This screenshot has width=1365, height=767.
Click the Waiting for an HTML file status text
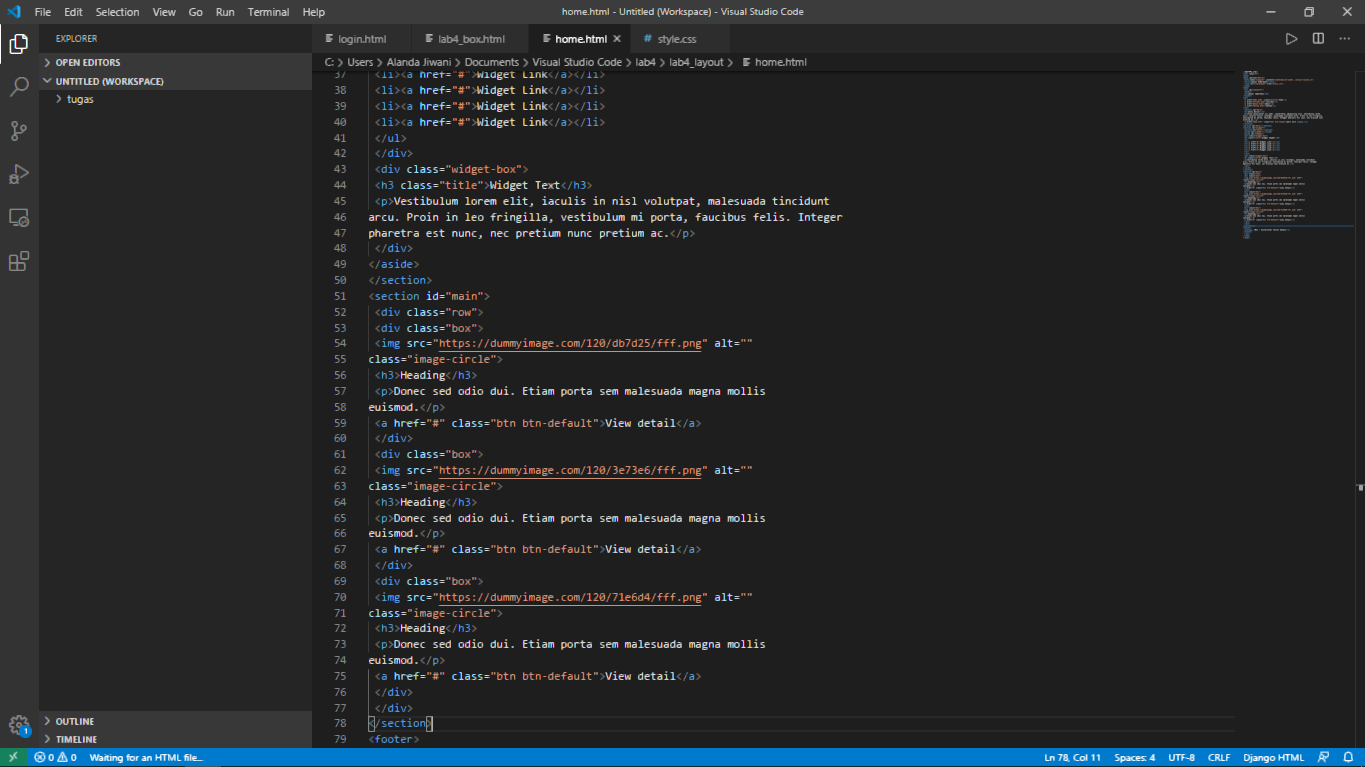click(x=146, y=757)
